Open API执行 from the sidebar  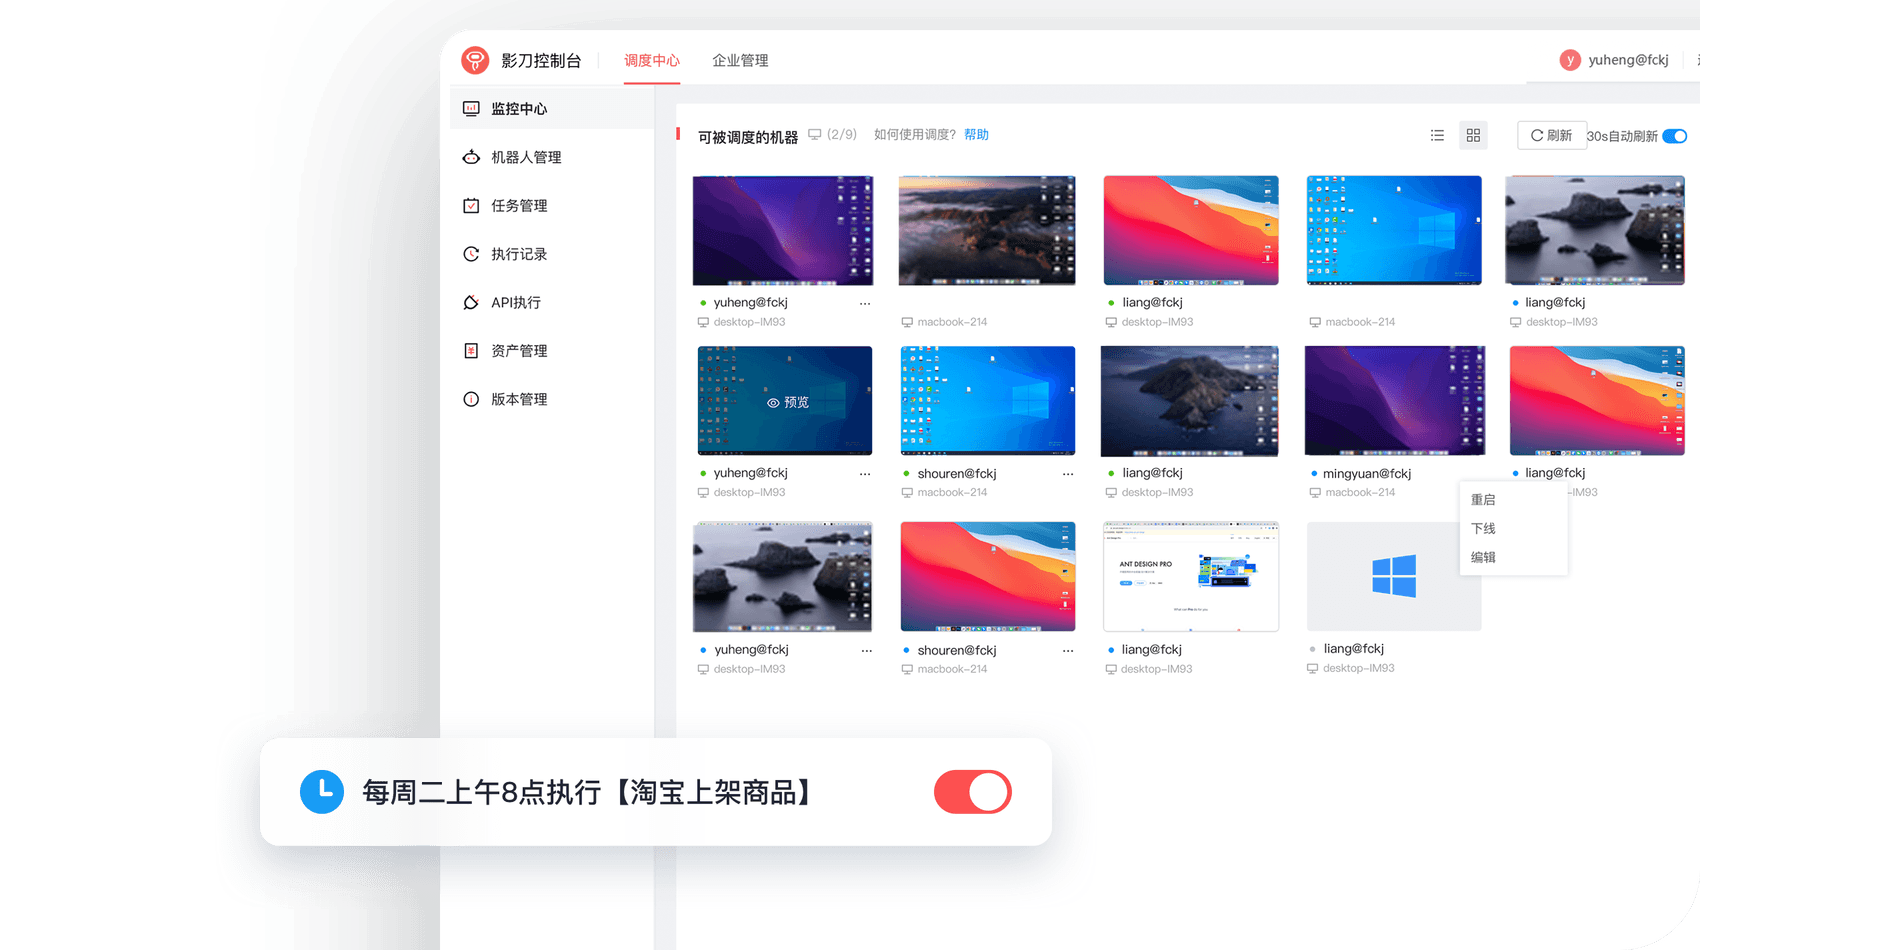pyautogui.click(x=515, y=302)
